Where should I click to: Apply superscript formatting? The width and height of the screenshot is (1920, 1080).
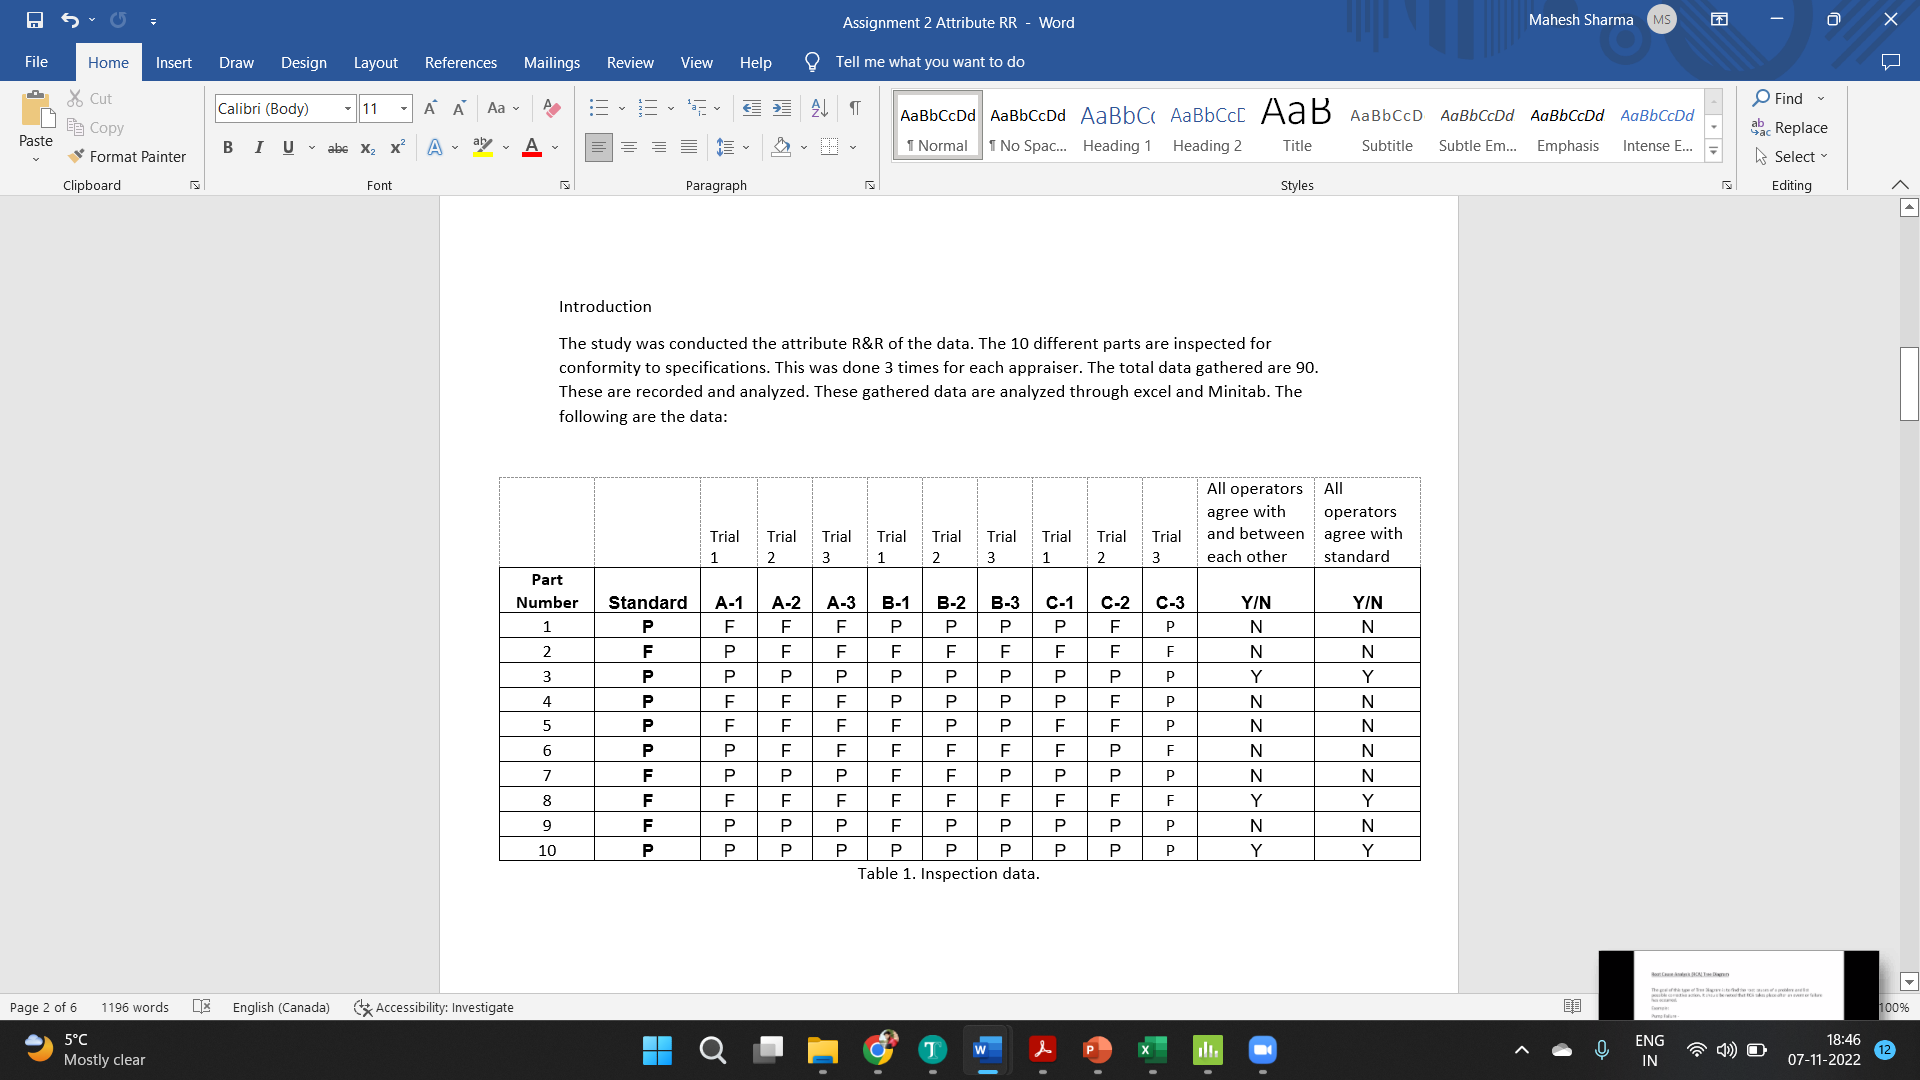coord(396,147)
